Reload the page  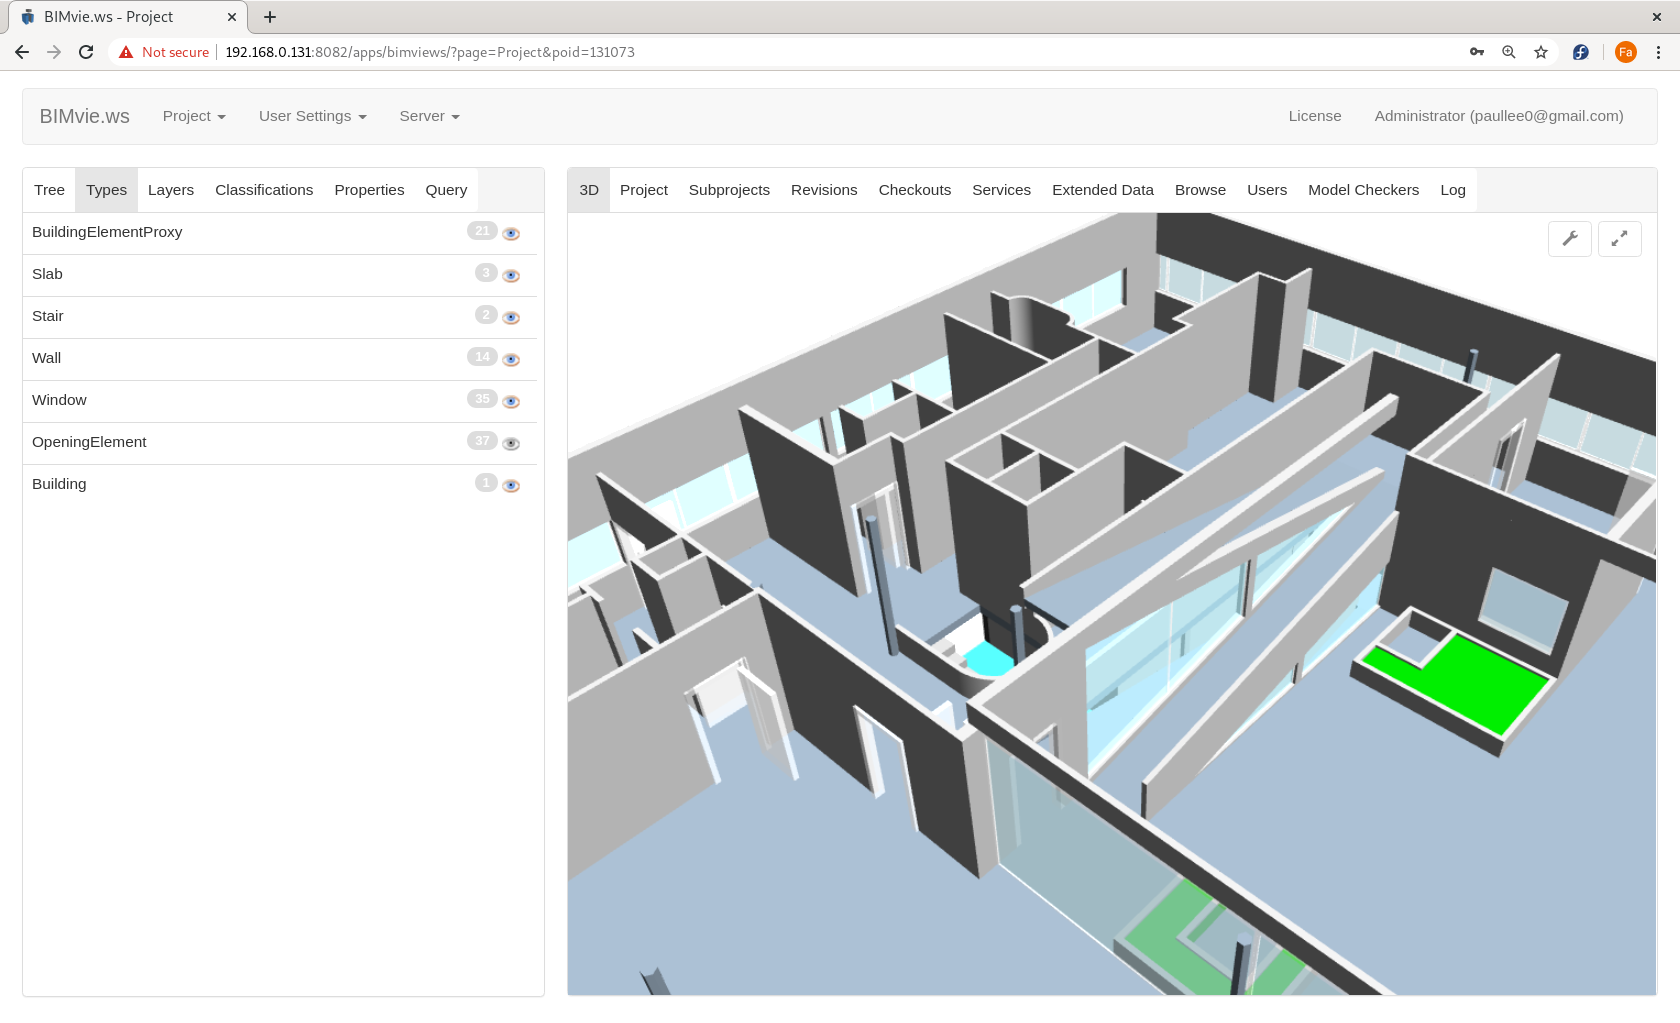[x=86, y=52]
